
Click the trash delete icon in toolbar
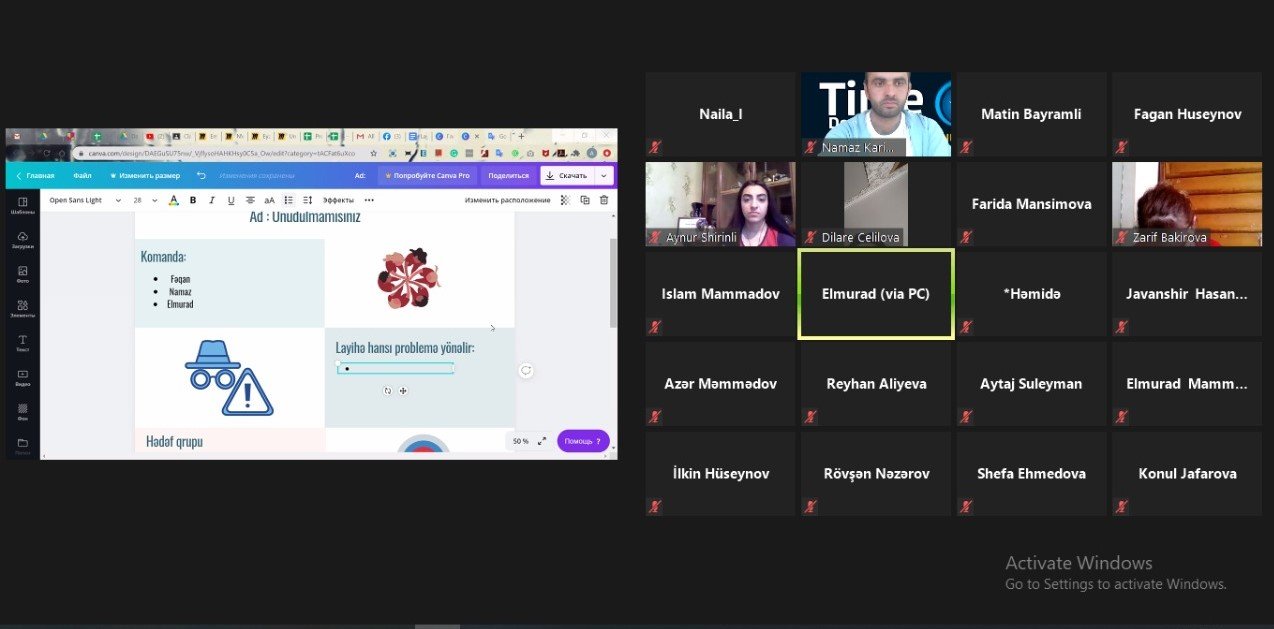pos(604,200)
